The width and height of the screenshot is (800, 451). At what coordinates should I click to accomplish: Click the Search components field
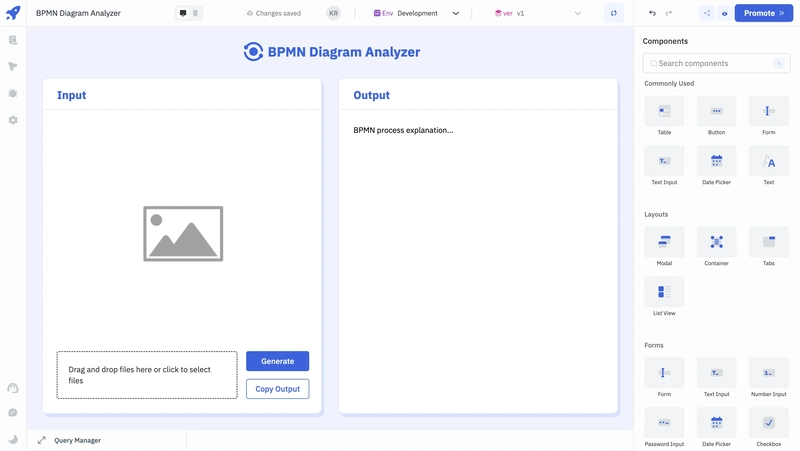[x=716, y=63]
